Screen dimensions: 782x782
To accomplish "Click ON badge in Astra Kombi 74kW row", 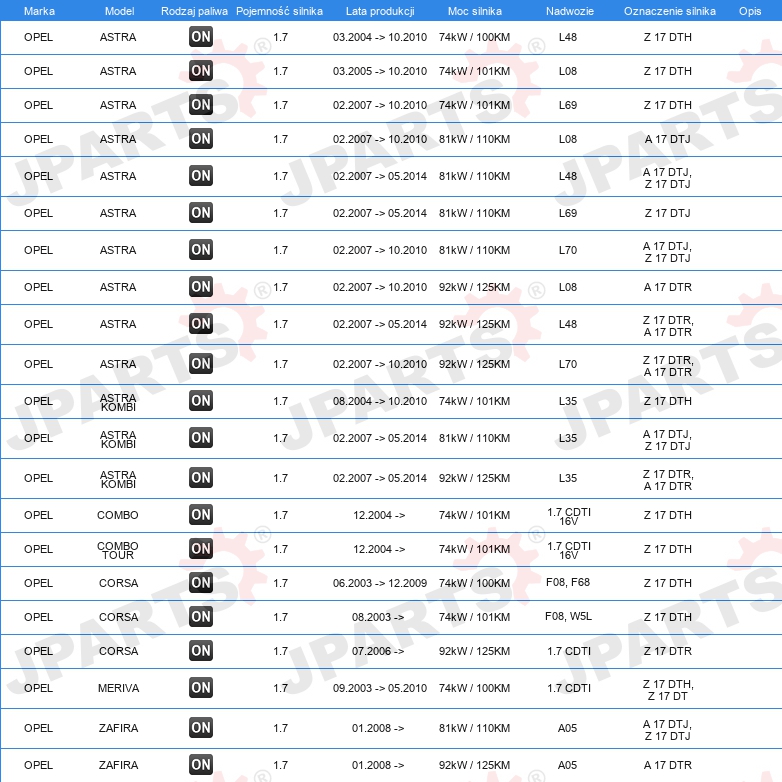I will click(201, 400).
